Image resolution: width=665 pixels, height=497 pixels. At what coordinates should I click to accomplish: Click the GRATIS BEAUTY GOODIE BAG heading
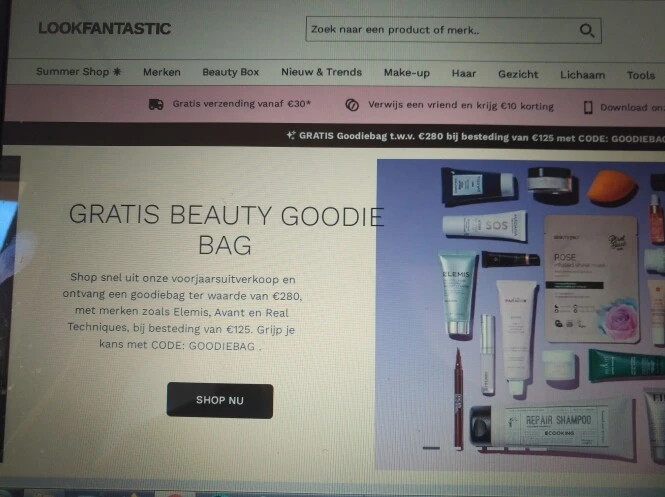(x=226, y=229)
